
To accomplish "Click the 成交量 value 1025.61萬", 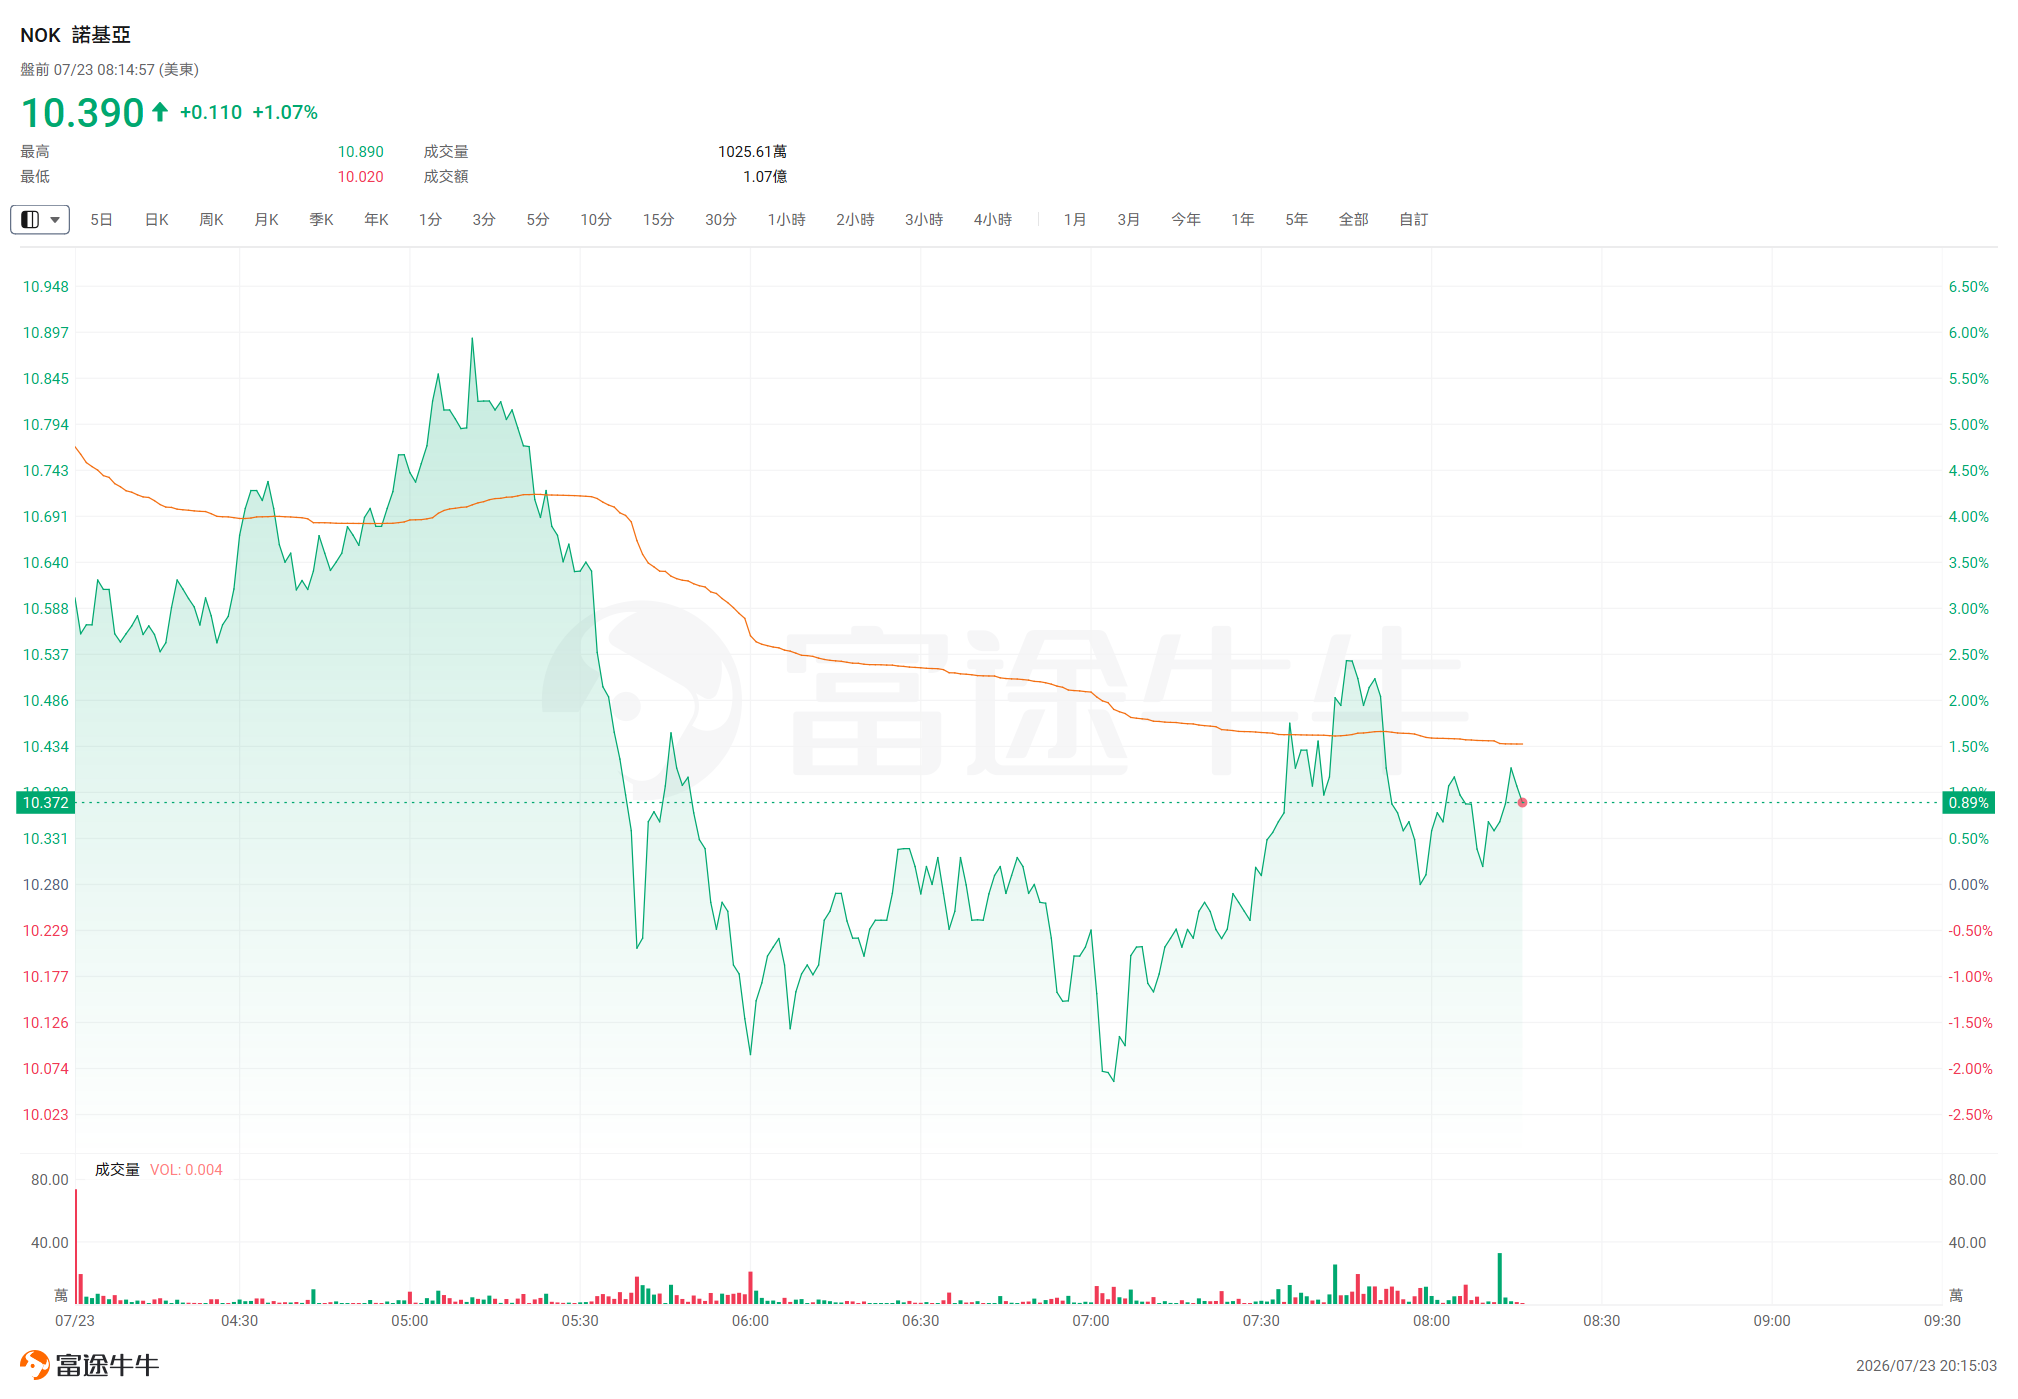I will pyautogui.click(x=752, y=152).
